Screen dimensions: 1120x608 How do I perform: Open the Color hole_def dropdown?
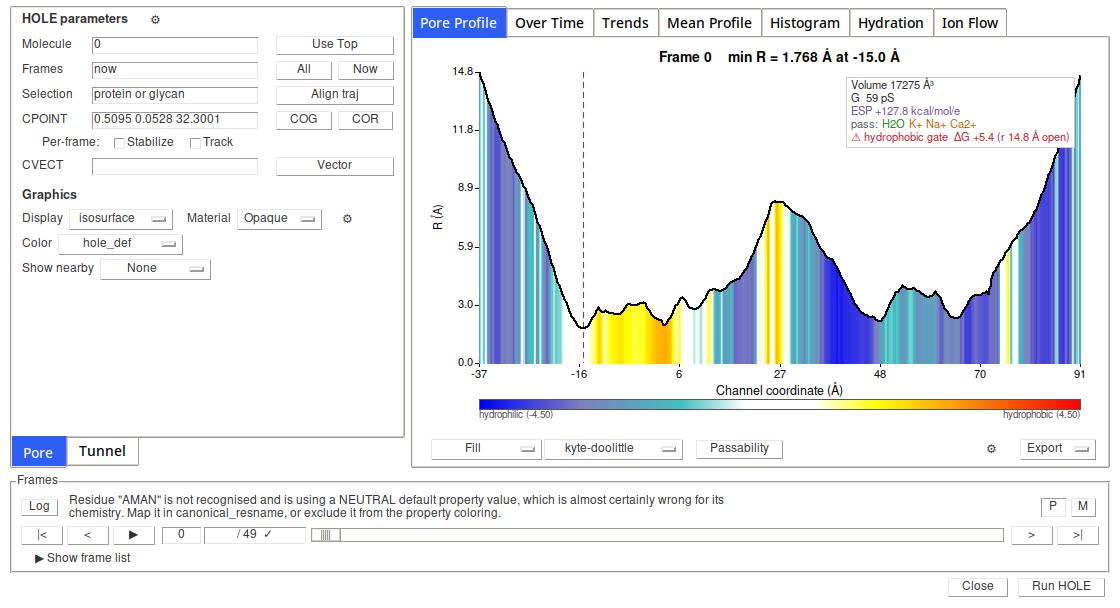pos(120,244)
